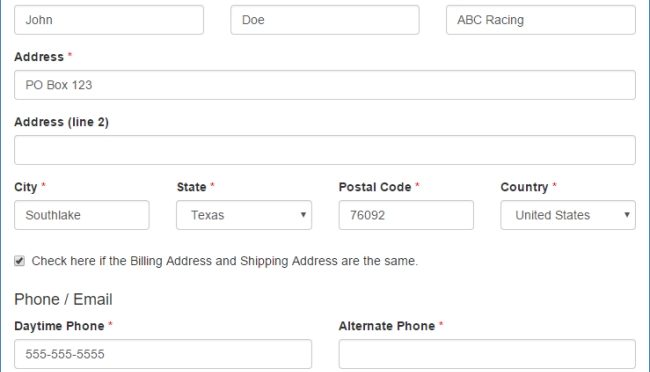Image resolution: width=650 pixels, height=372 pixels.
Task: Focus the first name field showing John
Action: click(109, 20)
